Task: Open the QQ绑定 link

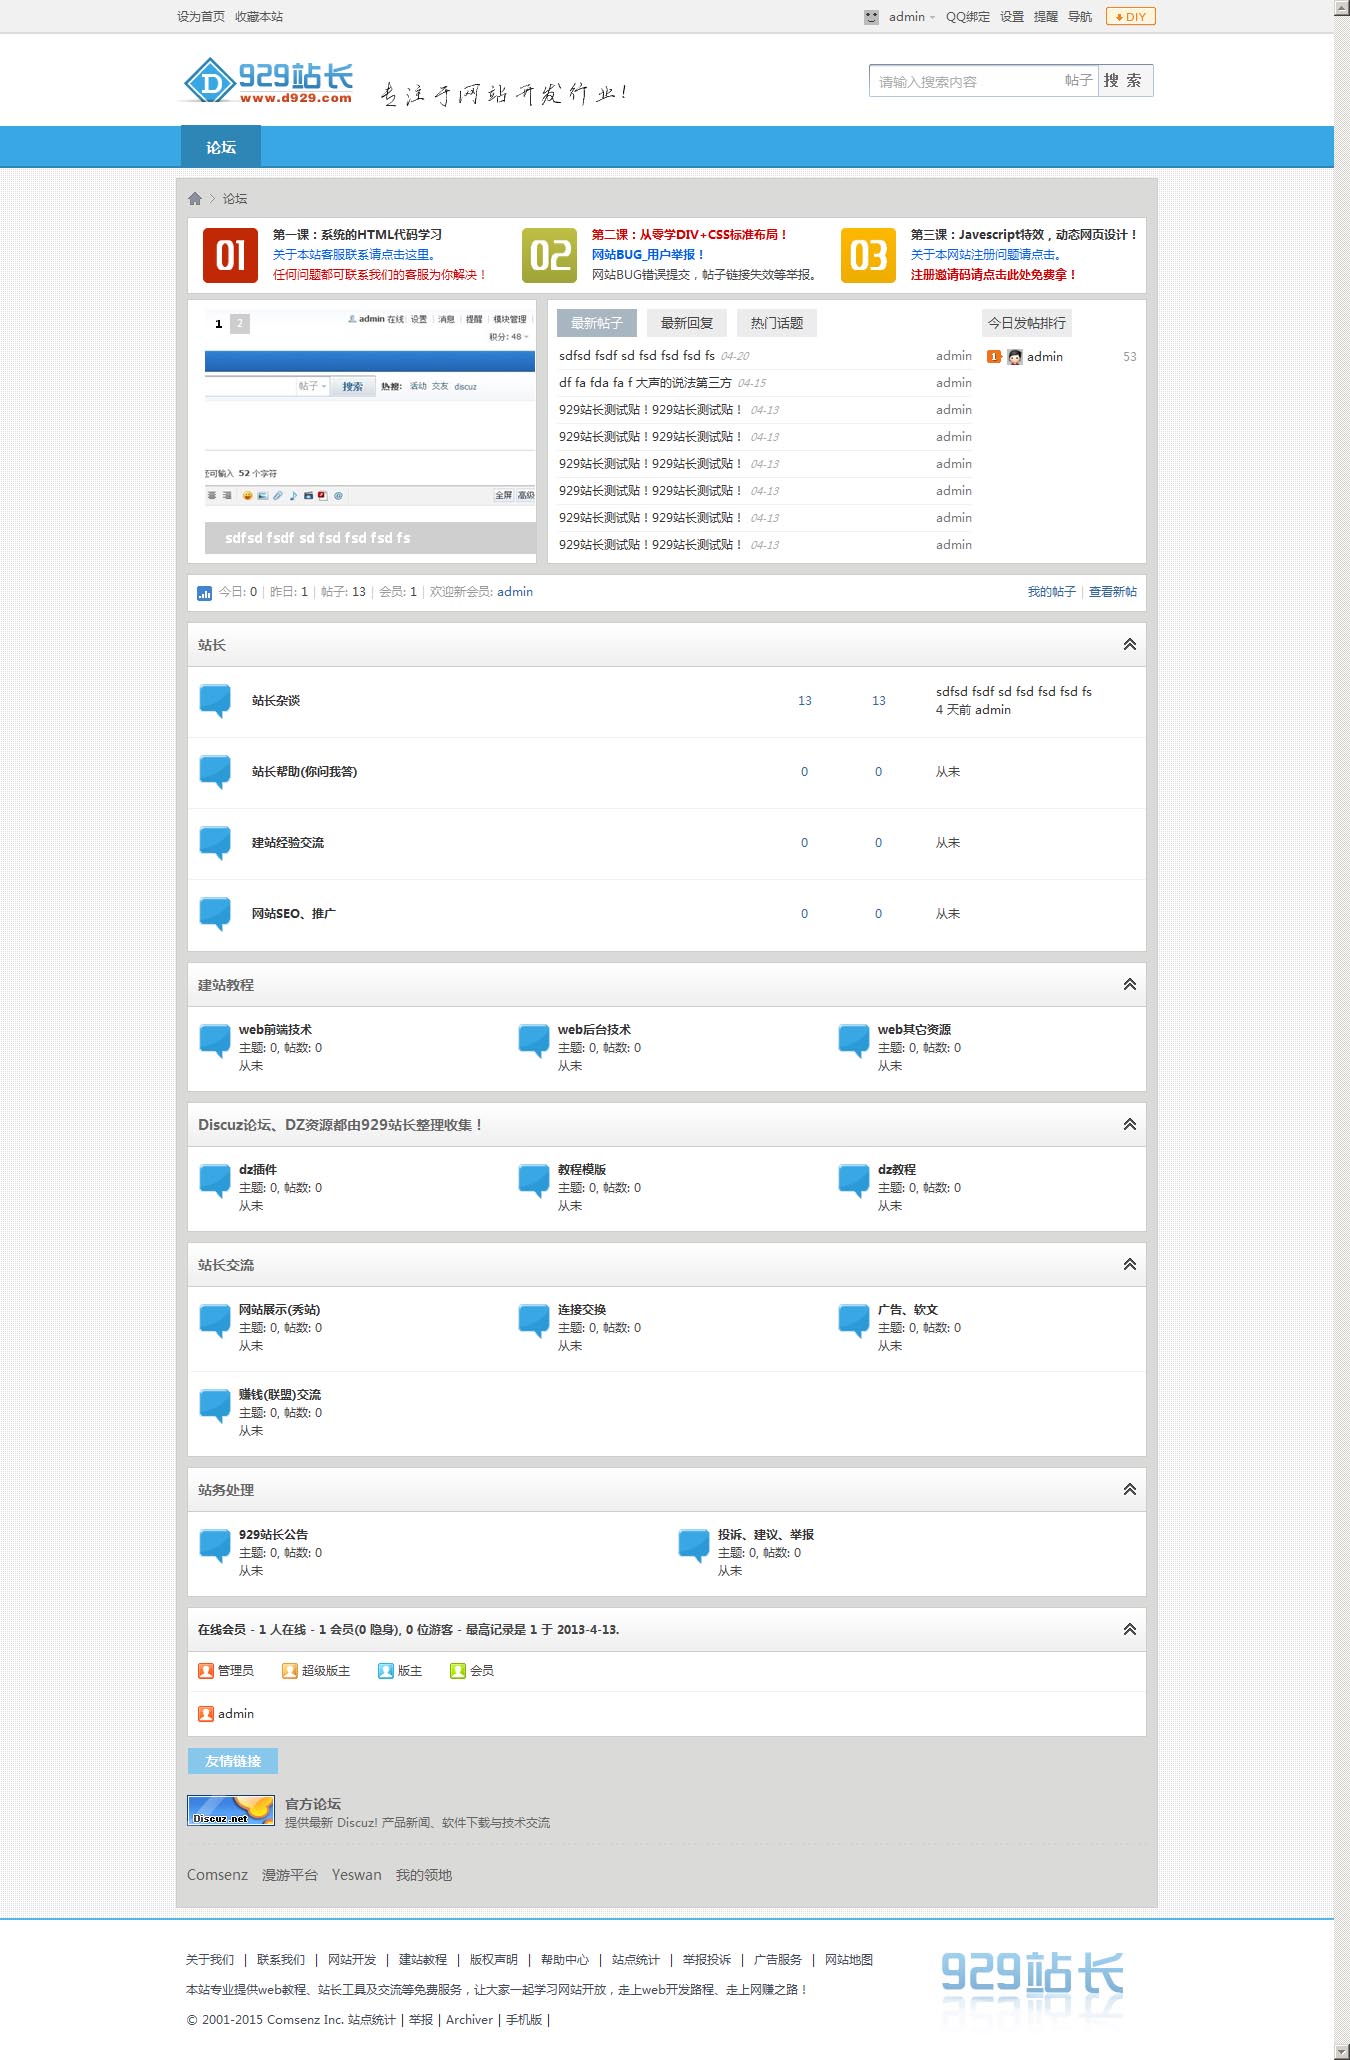Action: (968, 17)
